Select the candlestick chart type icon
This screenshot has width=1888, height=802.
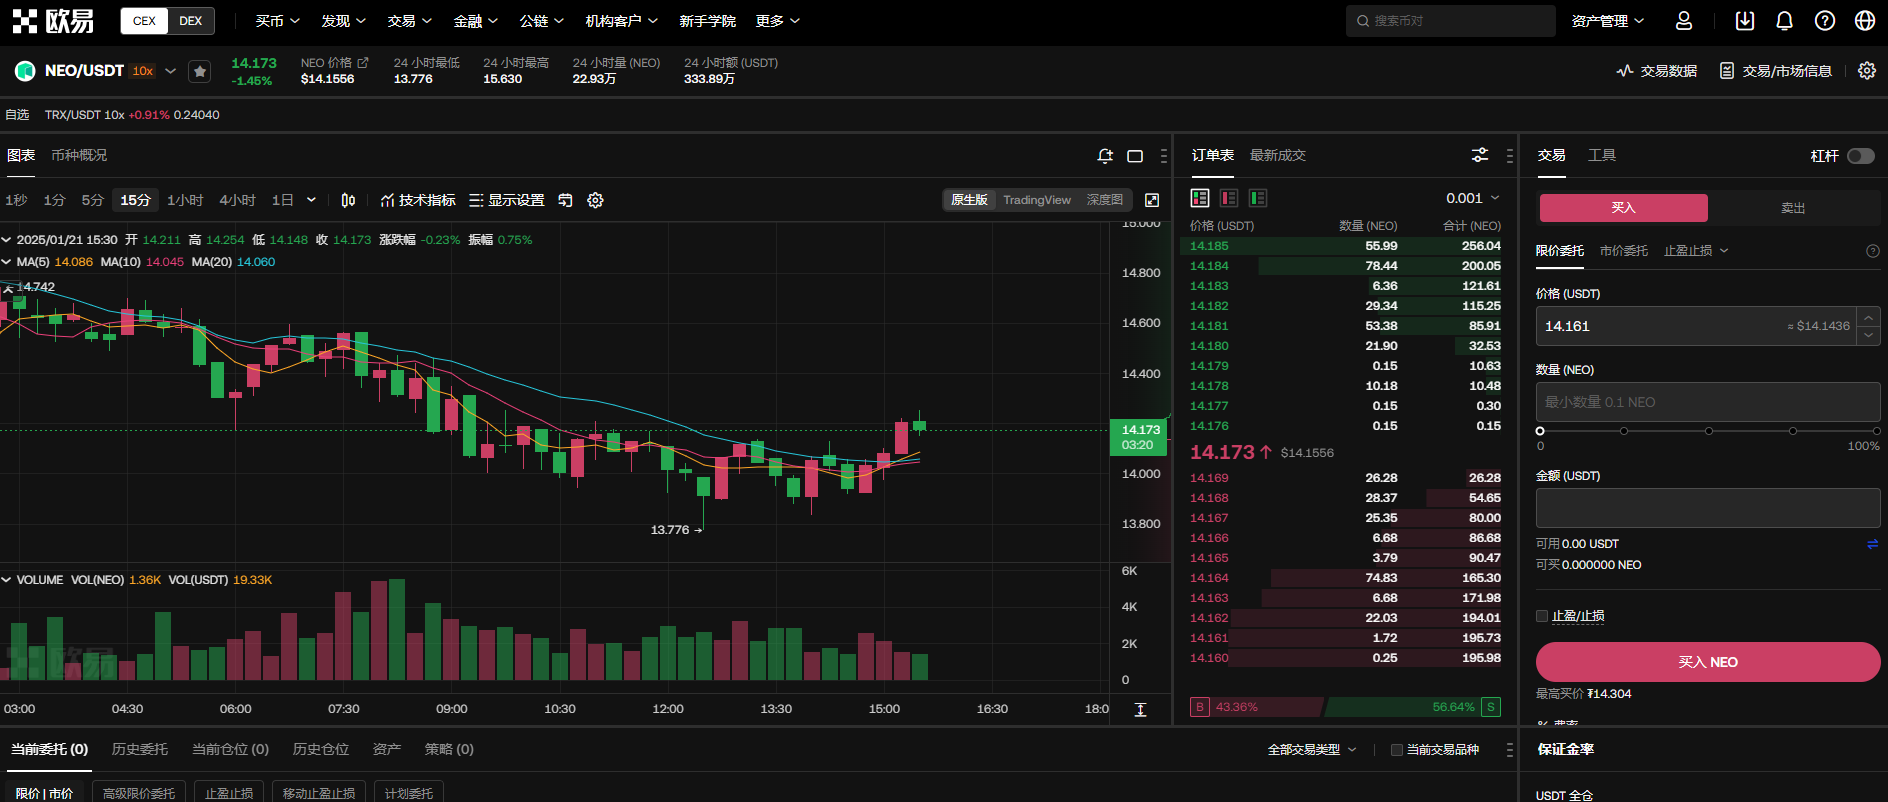[348, 200]
